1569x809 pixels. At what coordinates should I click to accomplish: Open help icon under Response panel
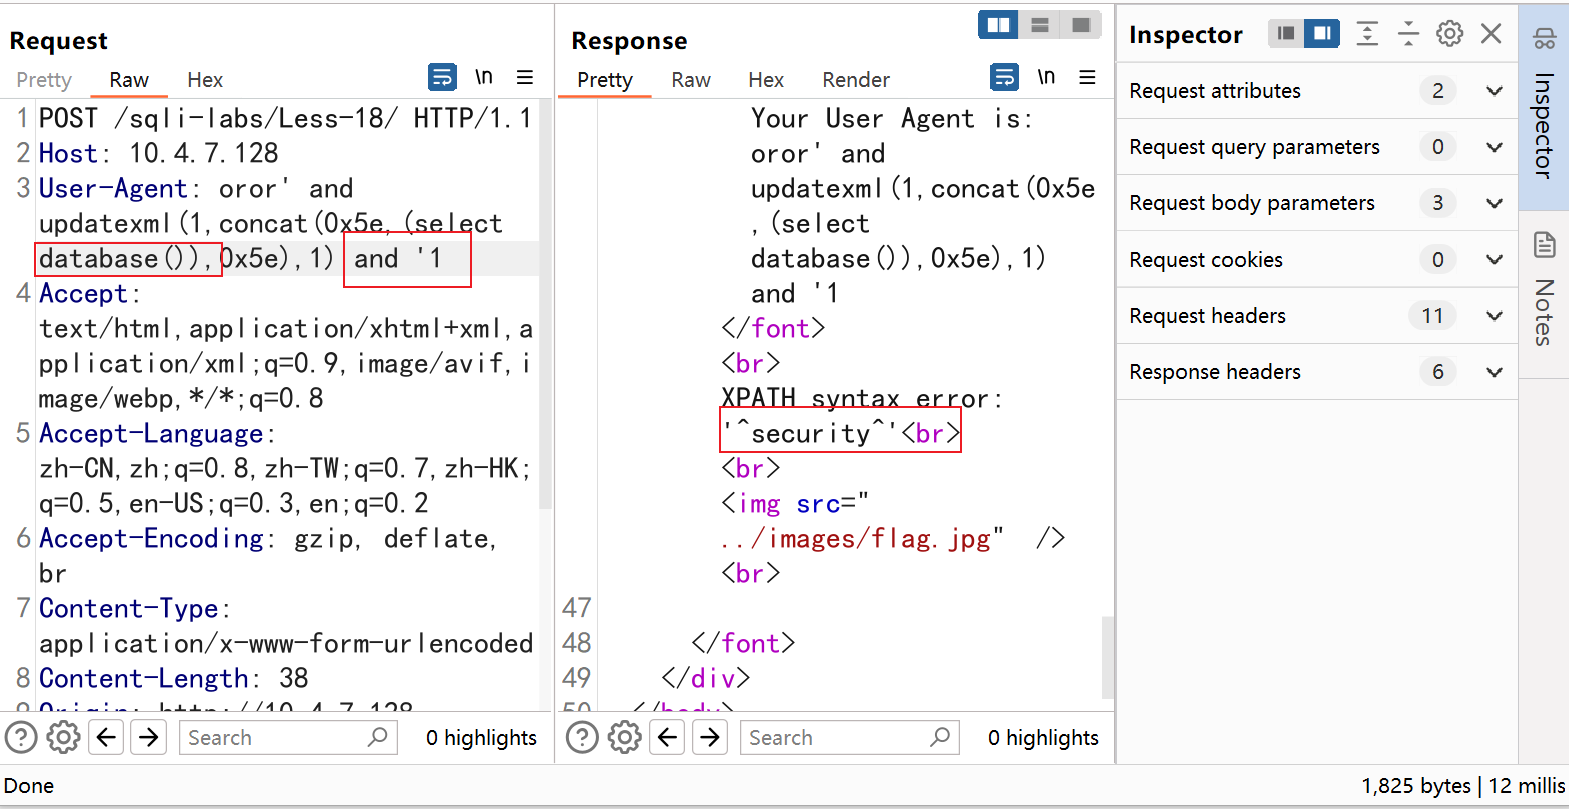(582, 738)
